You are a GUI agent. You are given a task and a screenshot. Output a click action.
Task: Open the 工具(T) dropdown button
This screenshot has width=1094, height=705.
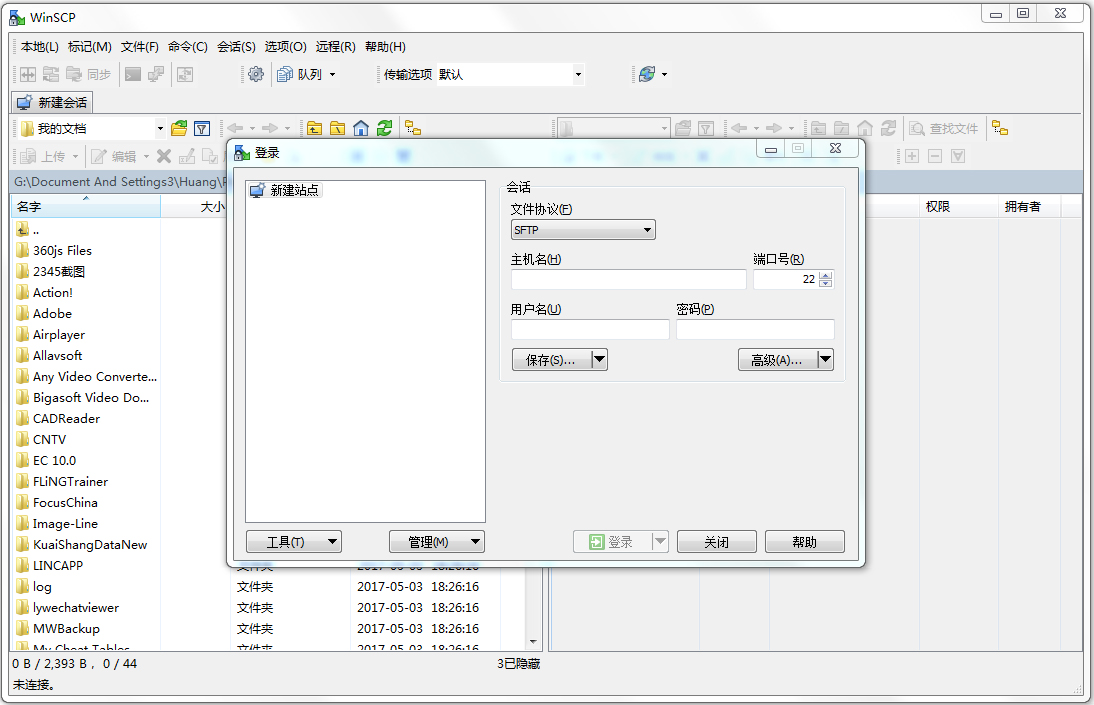pos(294,542)
